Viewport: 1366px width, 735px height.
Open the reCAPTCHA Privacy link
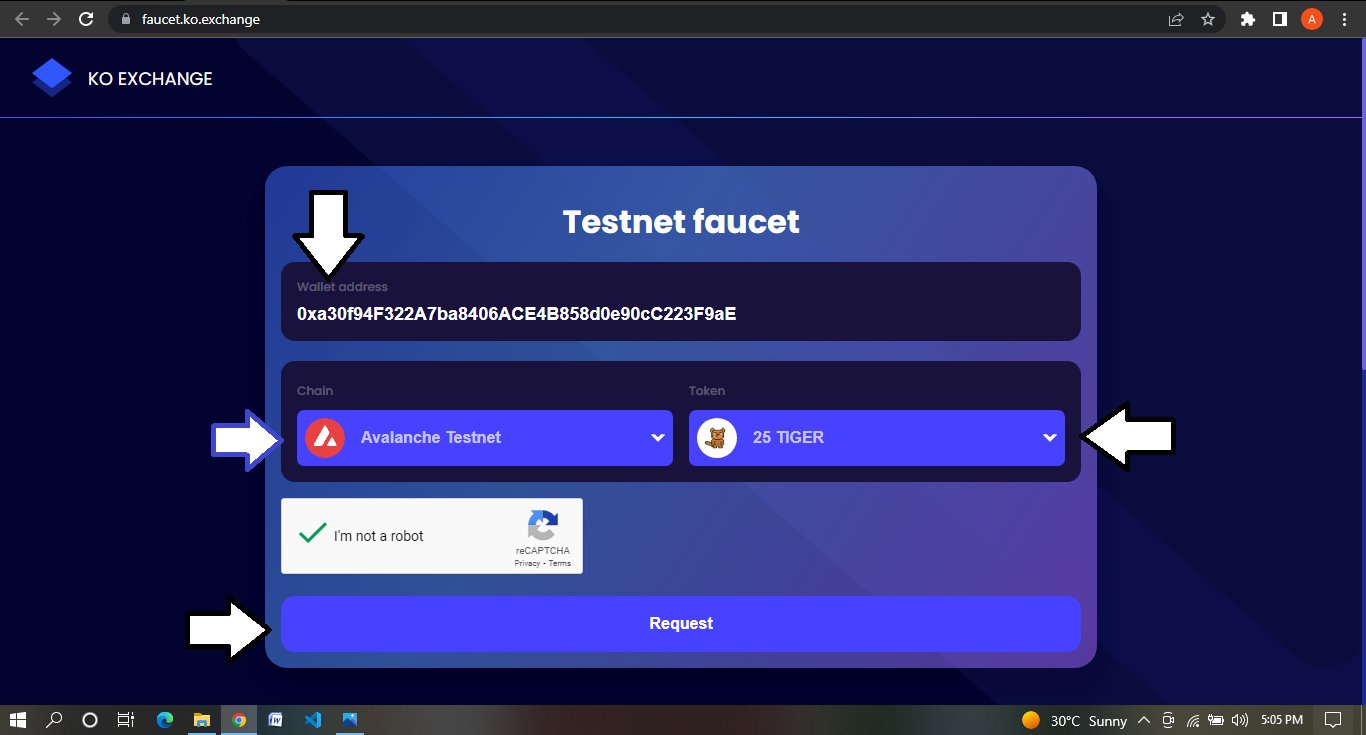click(x=527, y=564)
